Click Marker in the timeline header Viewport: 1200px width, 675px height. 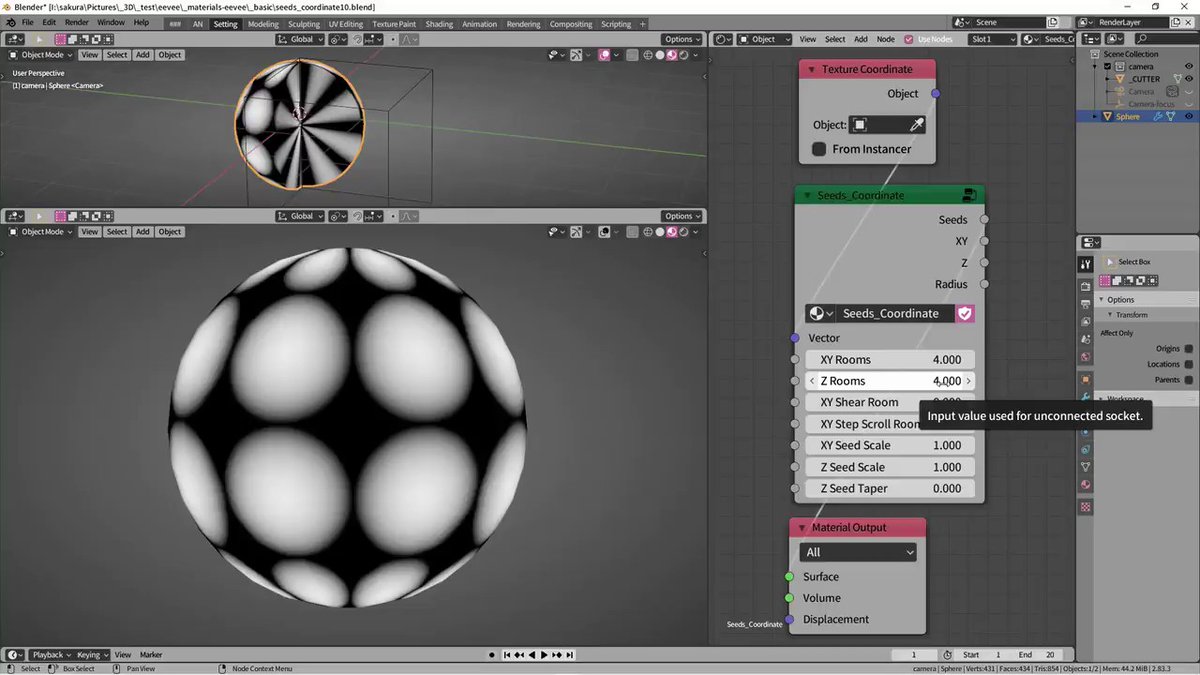pos(151,655)
